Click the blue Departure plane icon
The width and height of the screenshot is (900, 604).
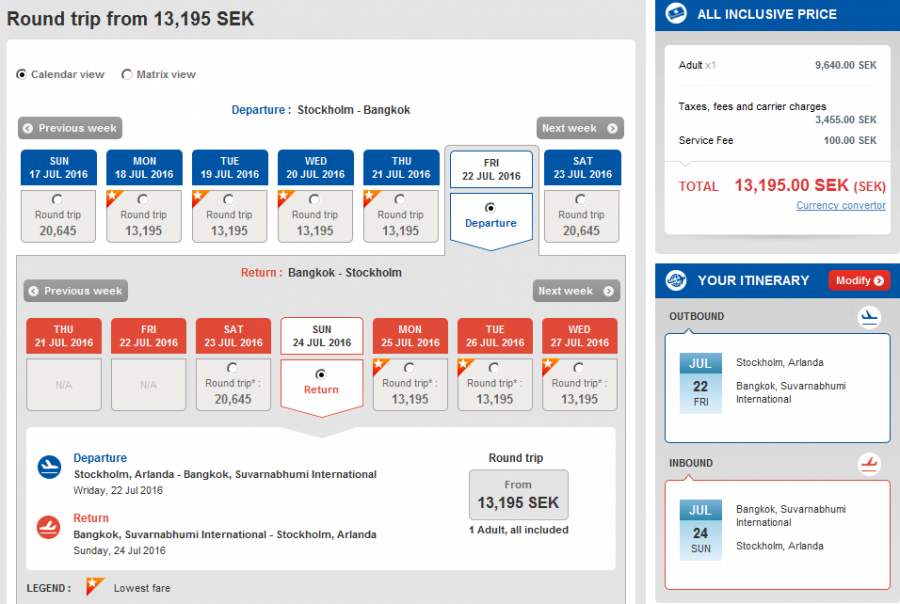(49, 467)
